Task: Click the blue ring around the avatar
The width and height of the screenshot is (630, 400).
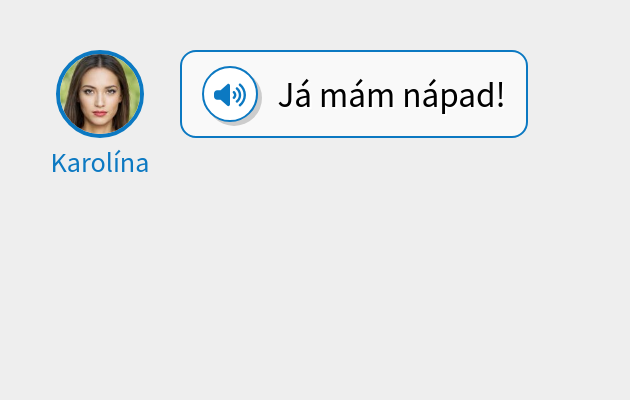Action: (58, 94)
